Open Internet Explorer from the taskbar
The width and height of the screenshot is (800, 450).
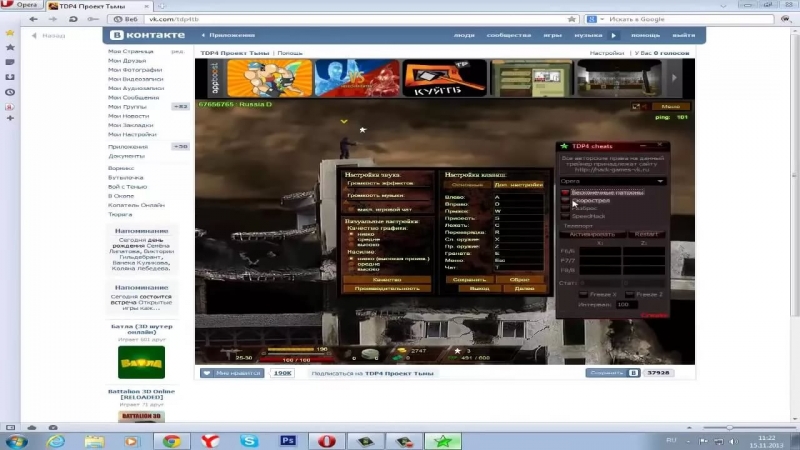[55, 441]
